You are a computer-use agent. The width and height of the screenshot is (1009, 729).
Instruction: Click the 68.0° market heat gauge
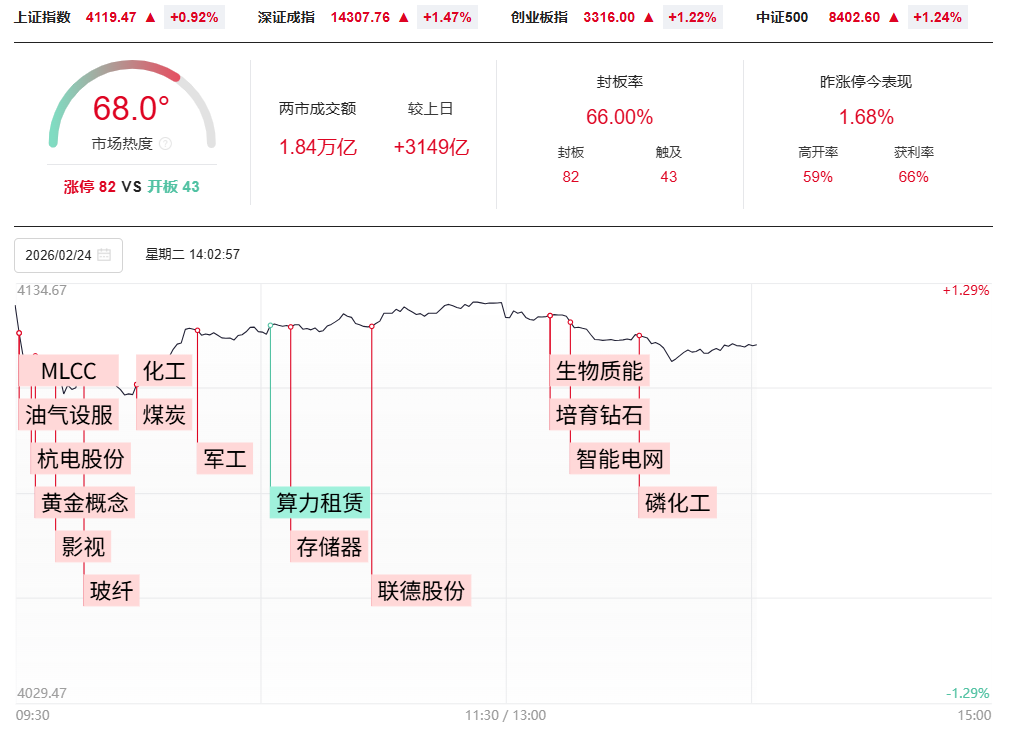(x=131, y=108)
